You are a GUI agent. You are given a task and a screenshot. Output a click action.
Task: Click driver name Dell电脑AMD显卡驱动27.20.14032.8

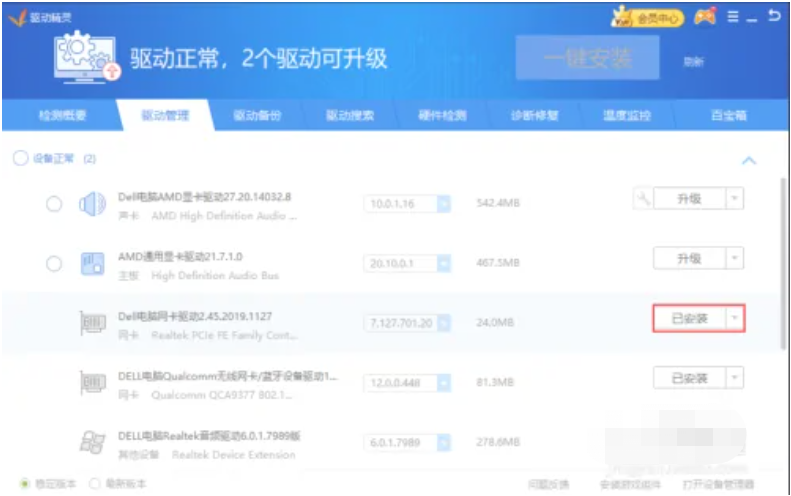204,197
